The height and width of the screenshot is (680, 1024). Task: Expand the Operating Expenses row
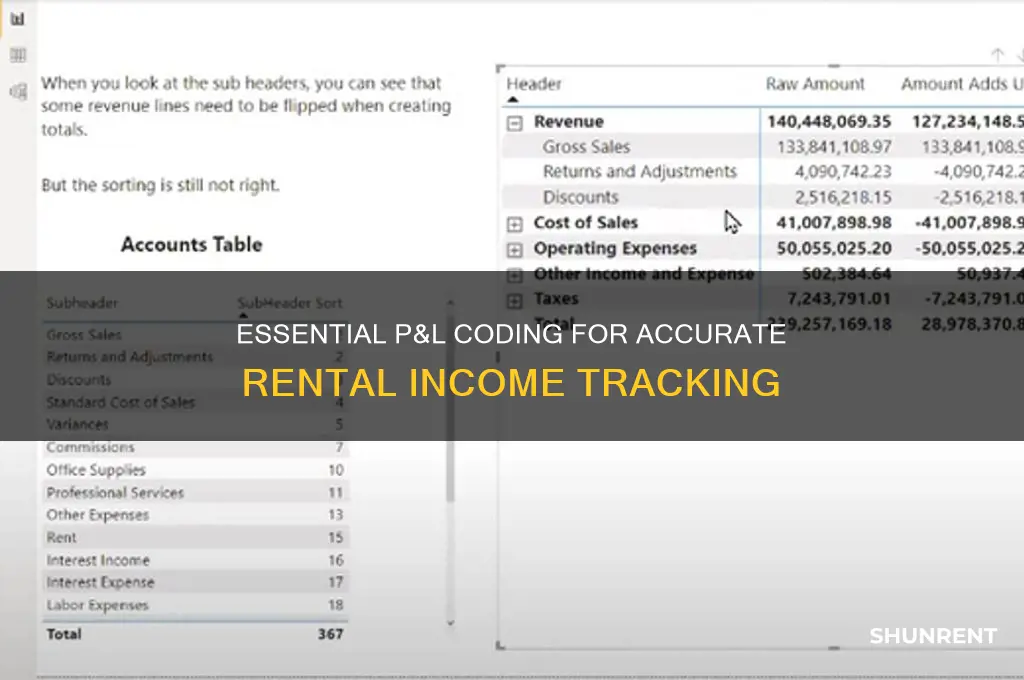coord(515,250)
